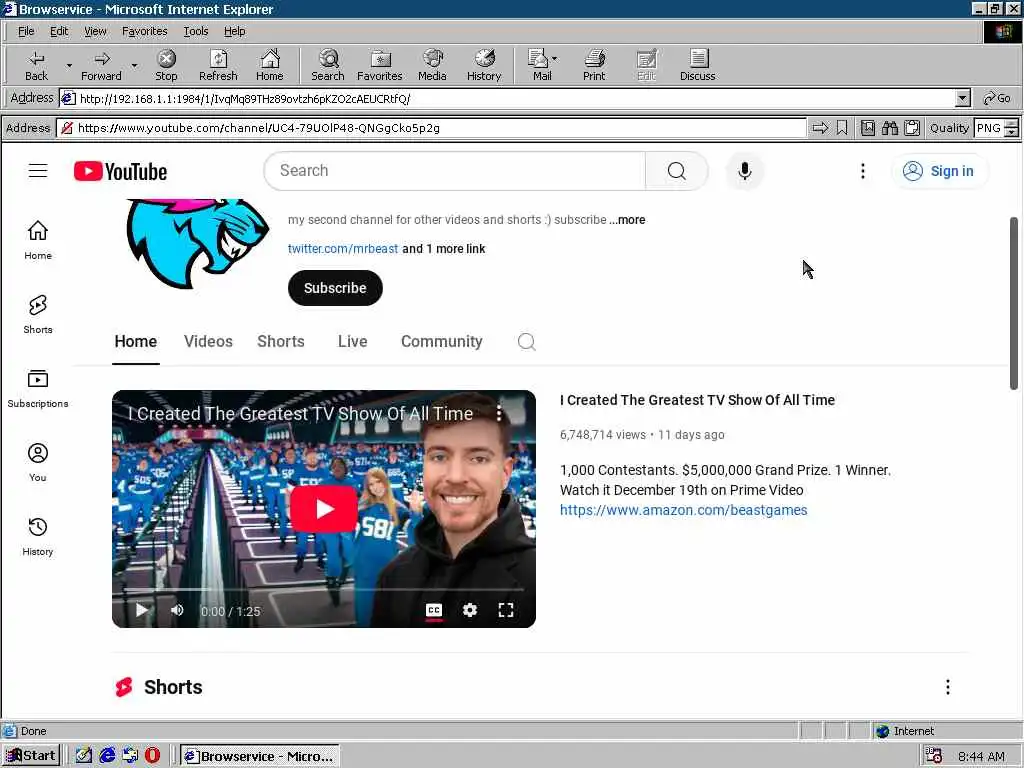Open the Media toolbar button

point(432,65)
